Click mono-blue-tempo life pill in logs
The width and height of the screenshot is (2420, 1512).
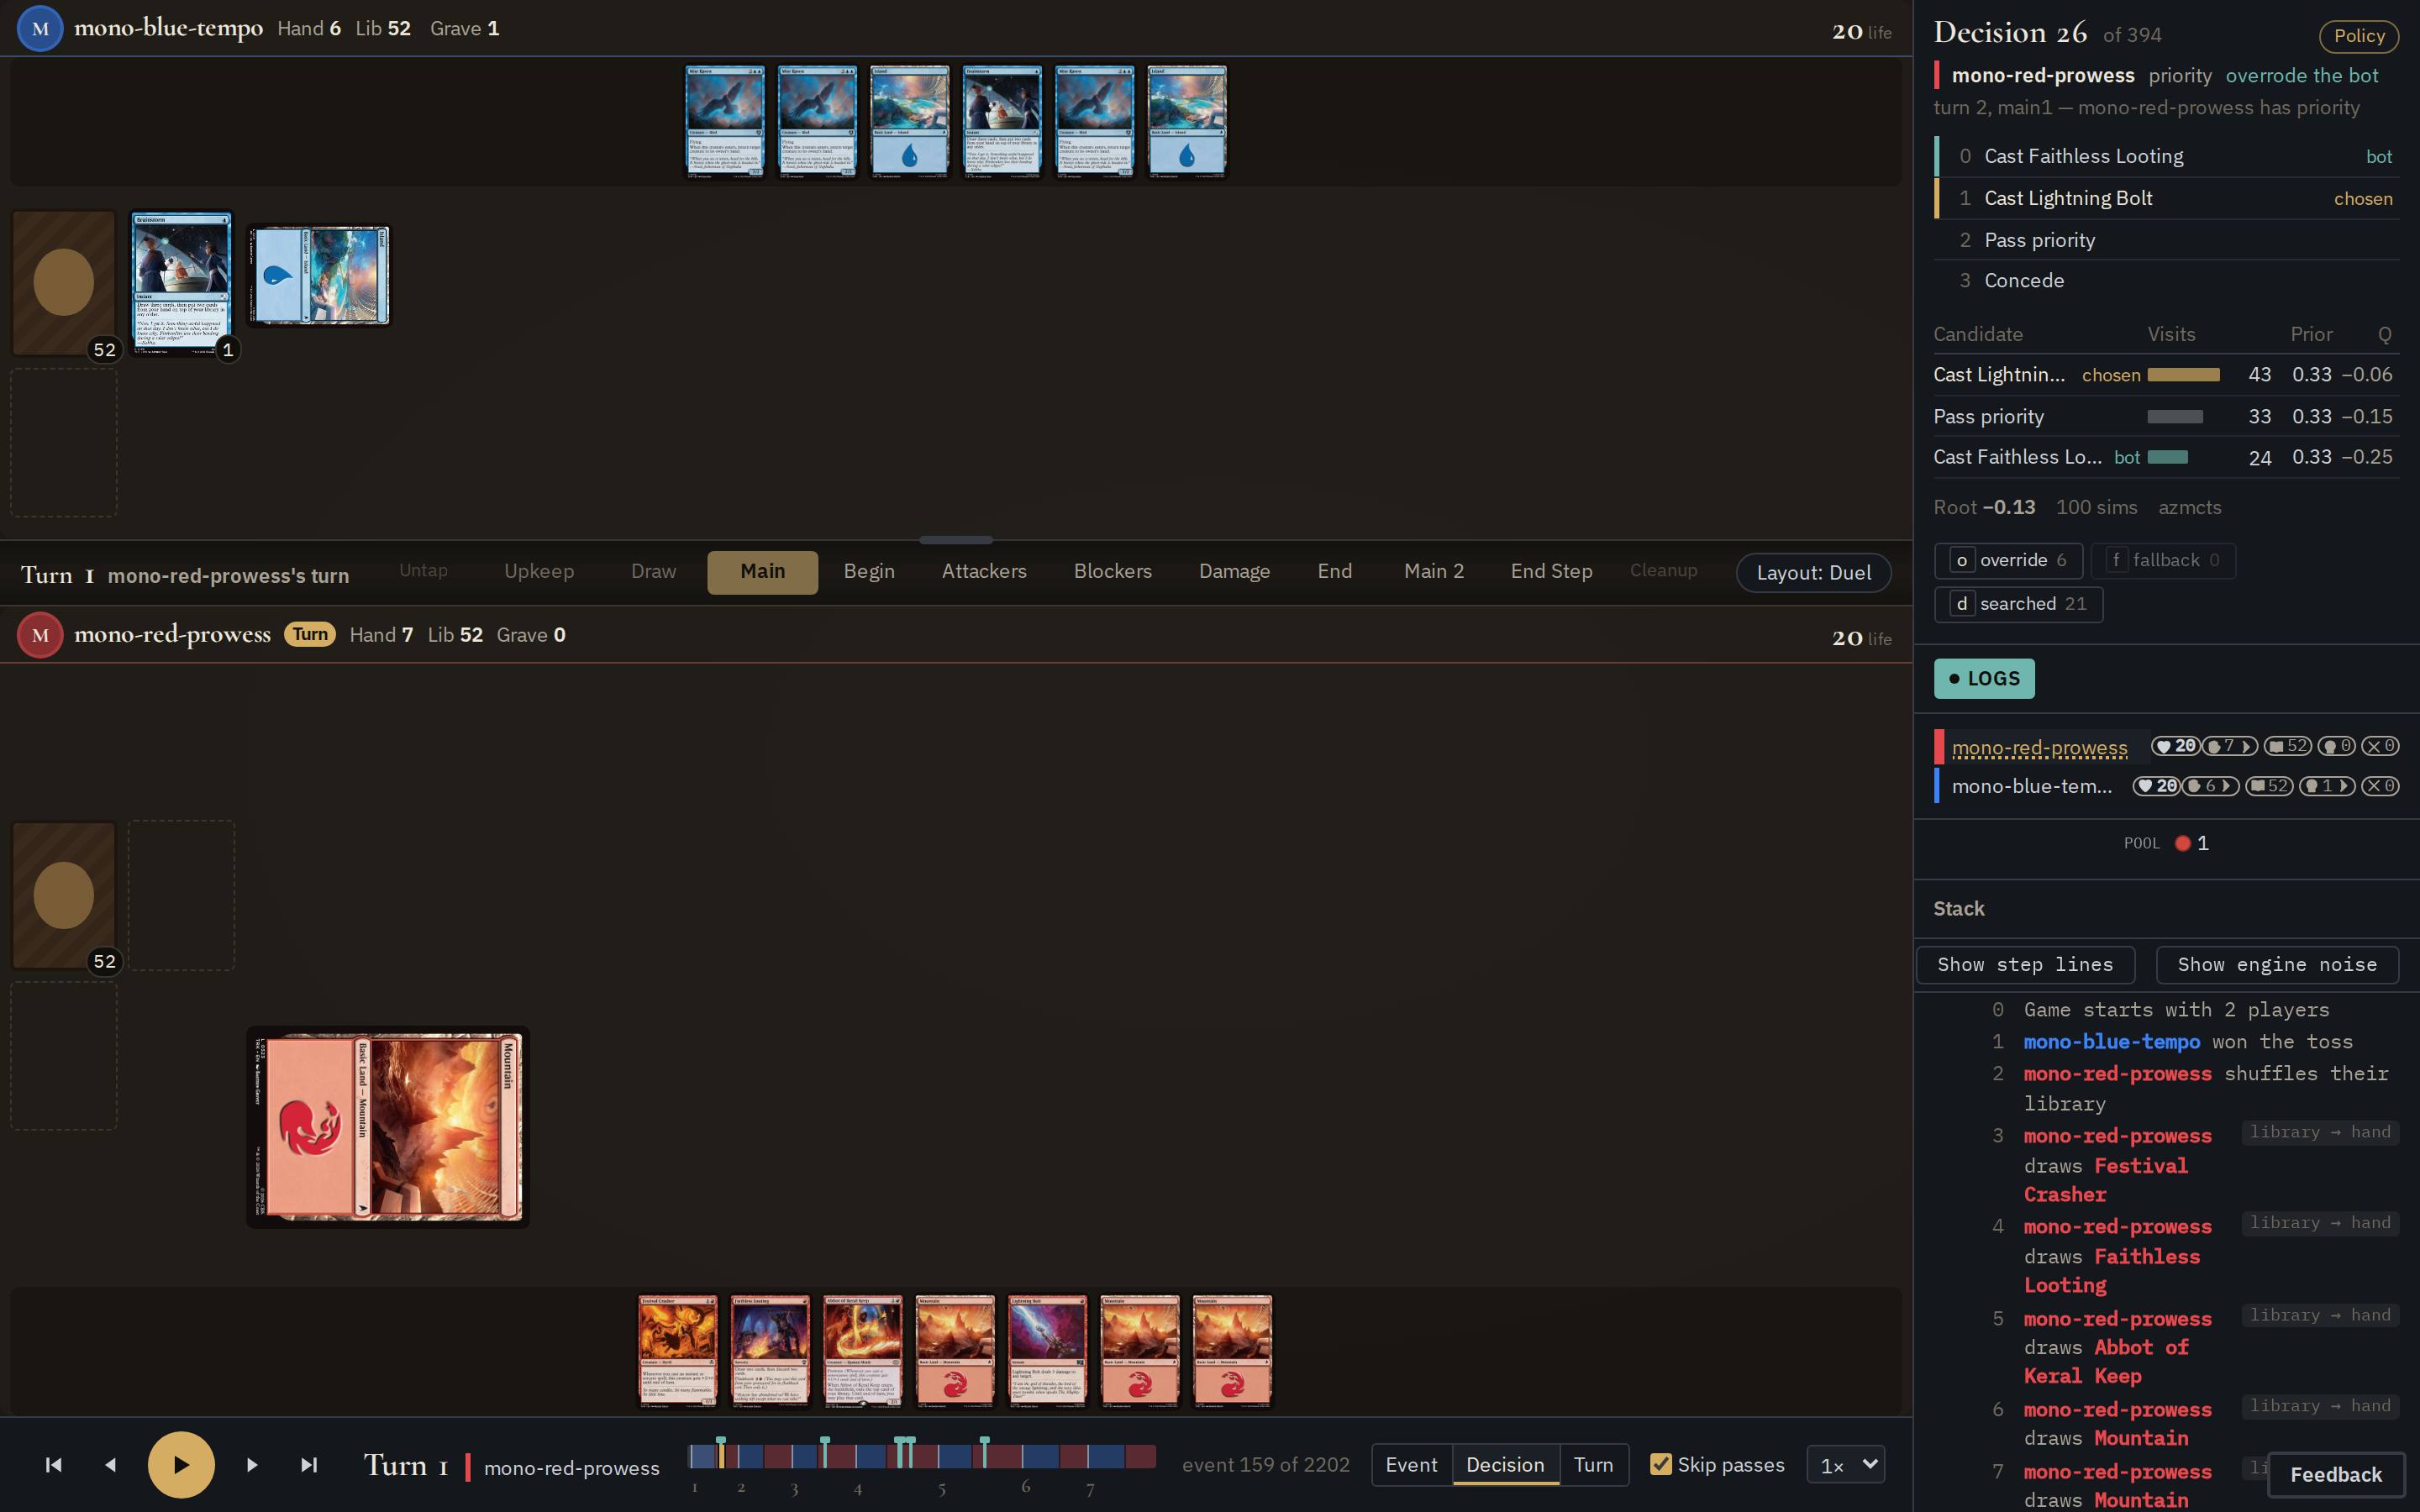click(2156, 786)
